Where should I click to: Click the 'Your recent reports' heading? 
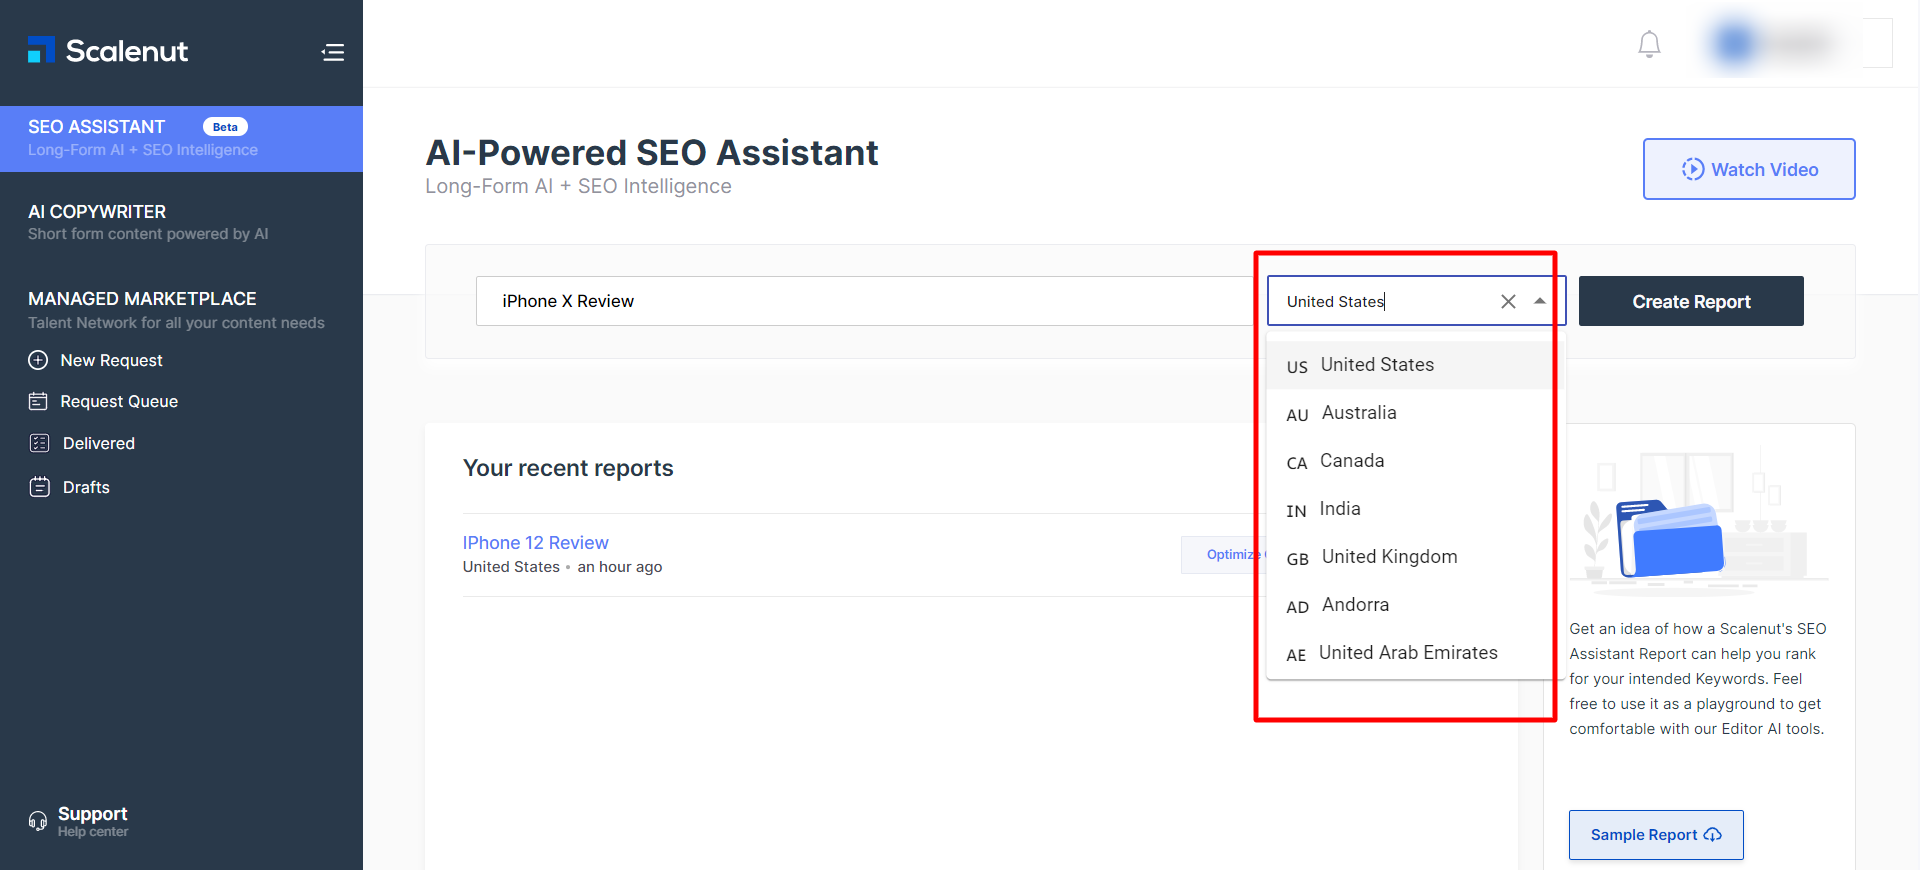coord(568,468)
